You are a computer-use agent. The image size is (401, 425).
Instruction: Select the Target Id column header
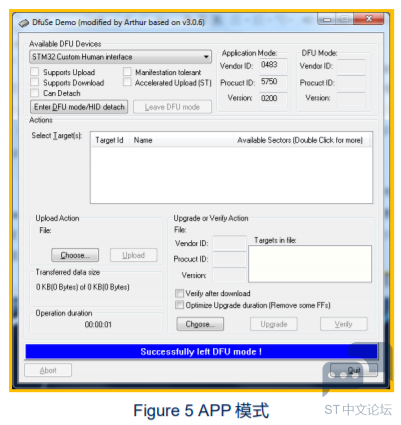110,140
